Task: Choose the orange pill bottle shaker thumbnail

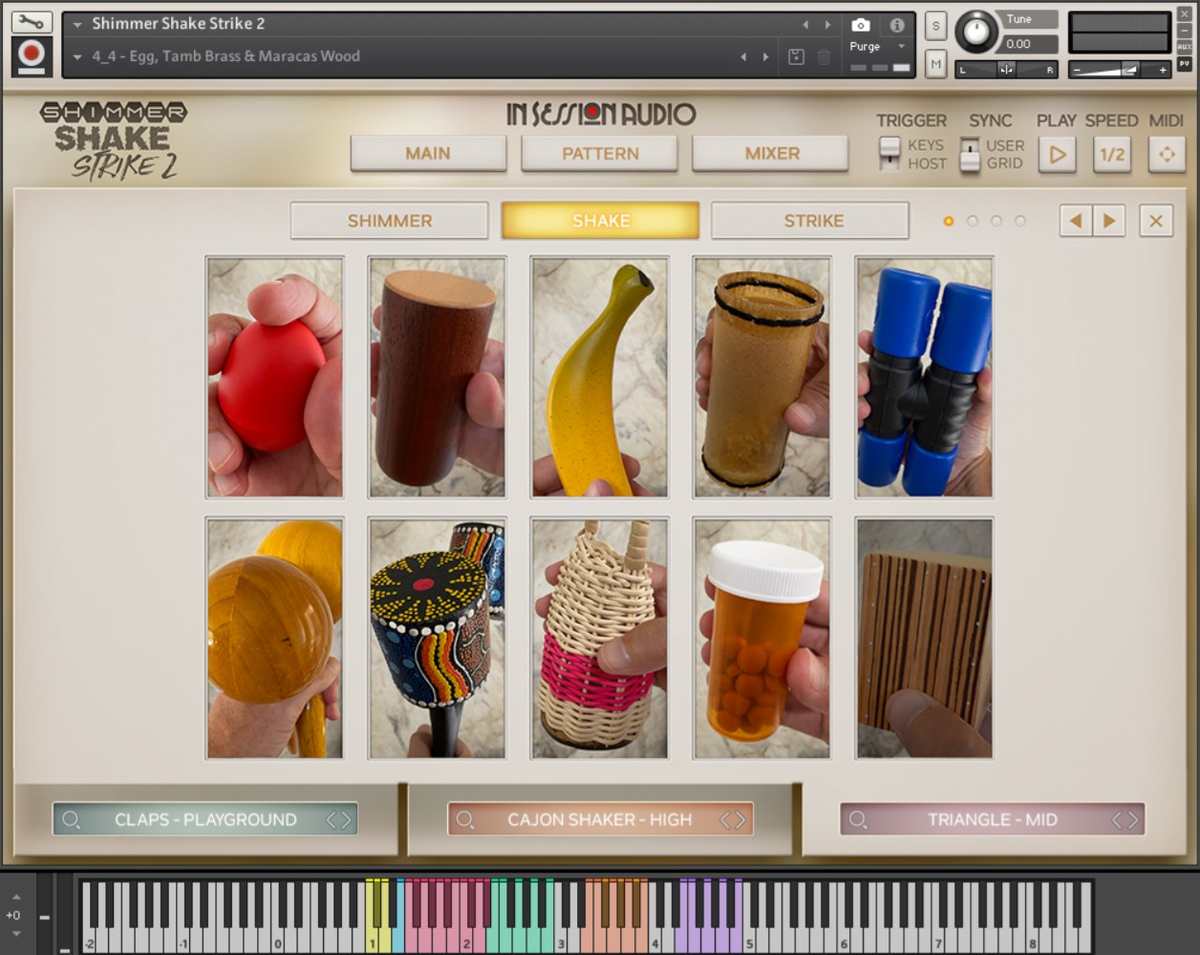Action: pyautogui.click(x=762, y=638)
